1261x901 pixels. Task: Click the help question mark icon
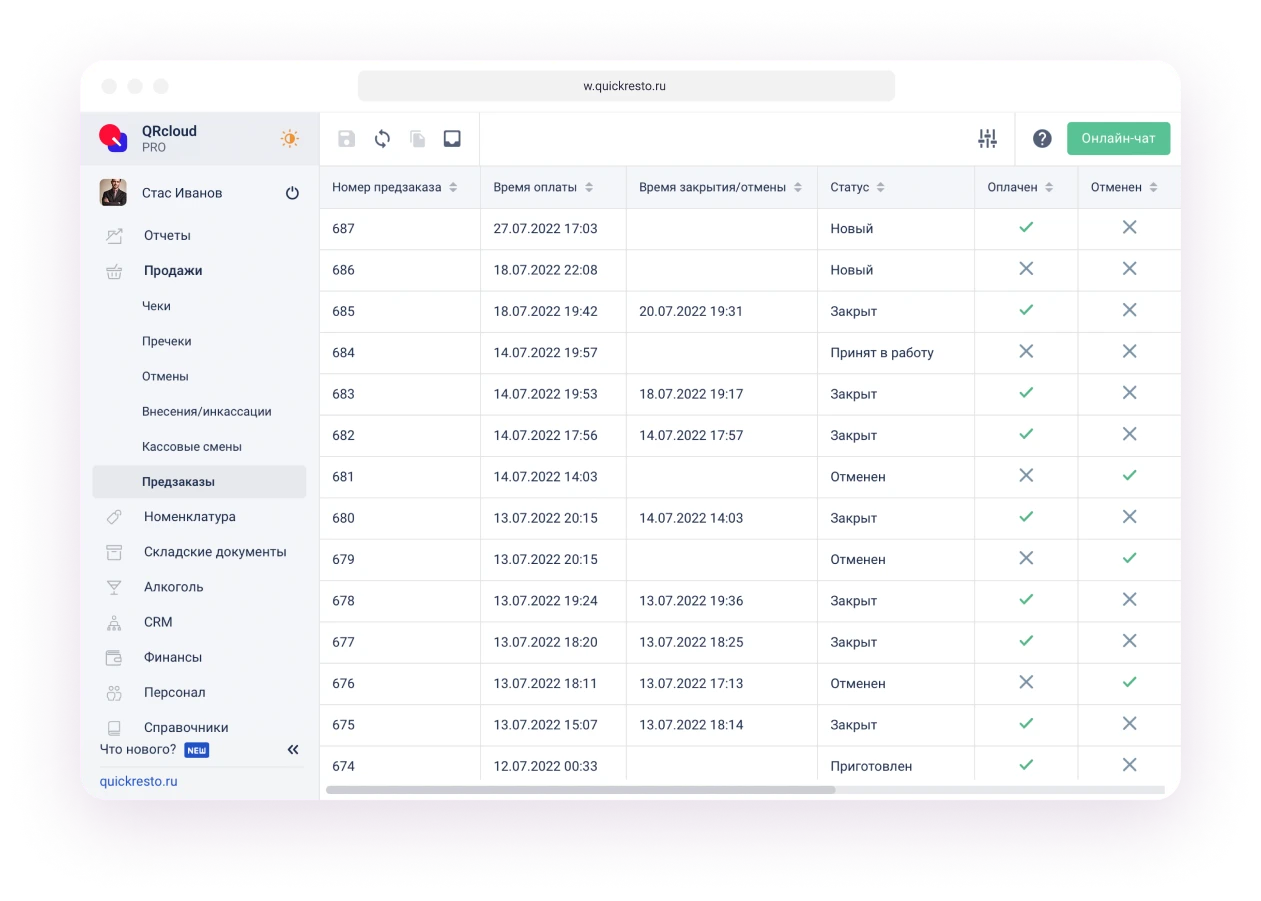[x=1042, y=139]
